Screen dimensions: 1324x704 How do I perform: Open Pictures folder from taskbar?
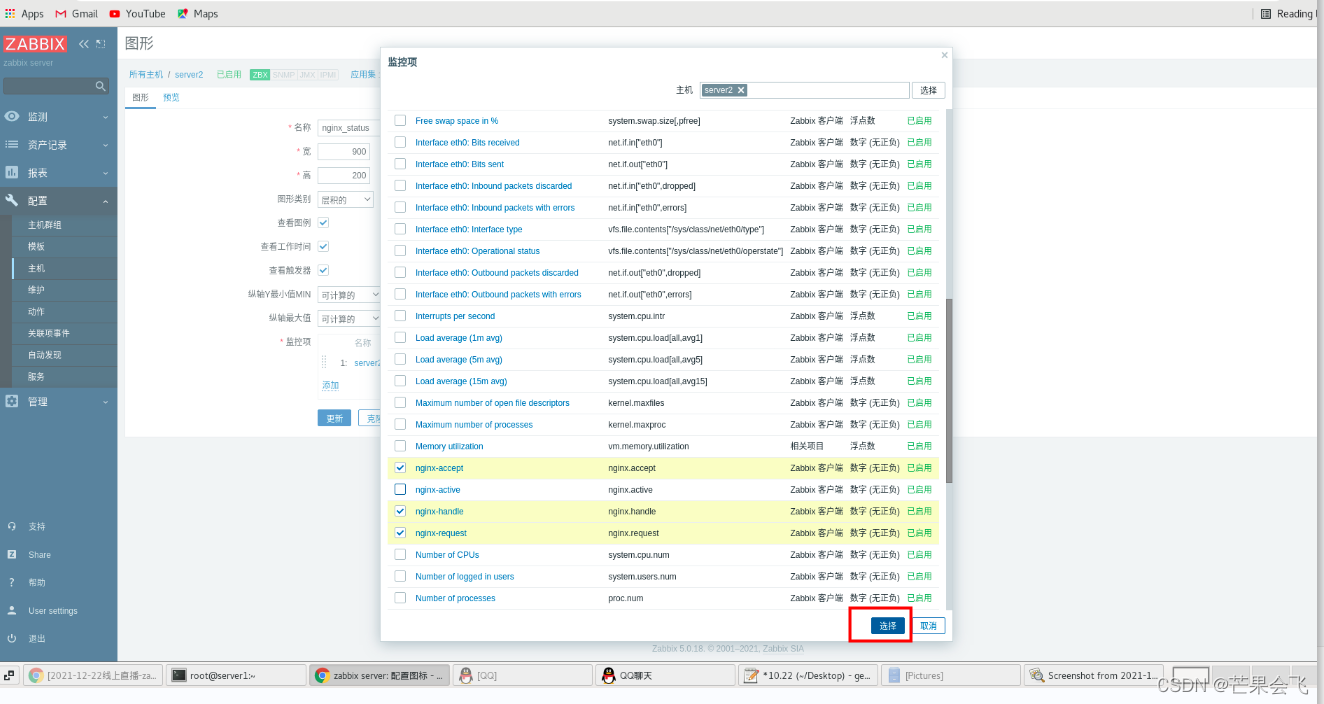(x=950, y=675)
